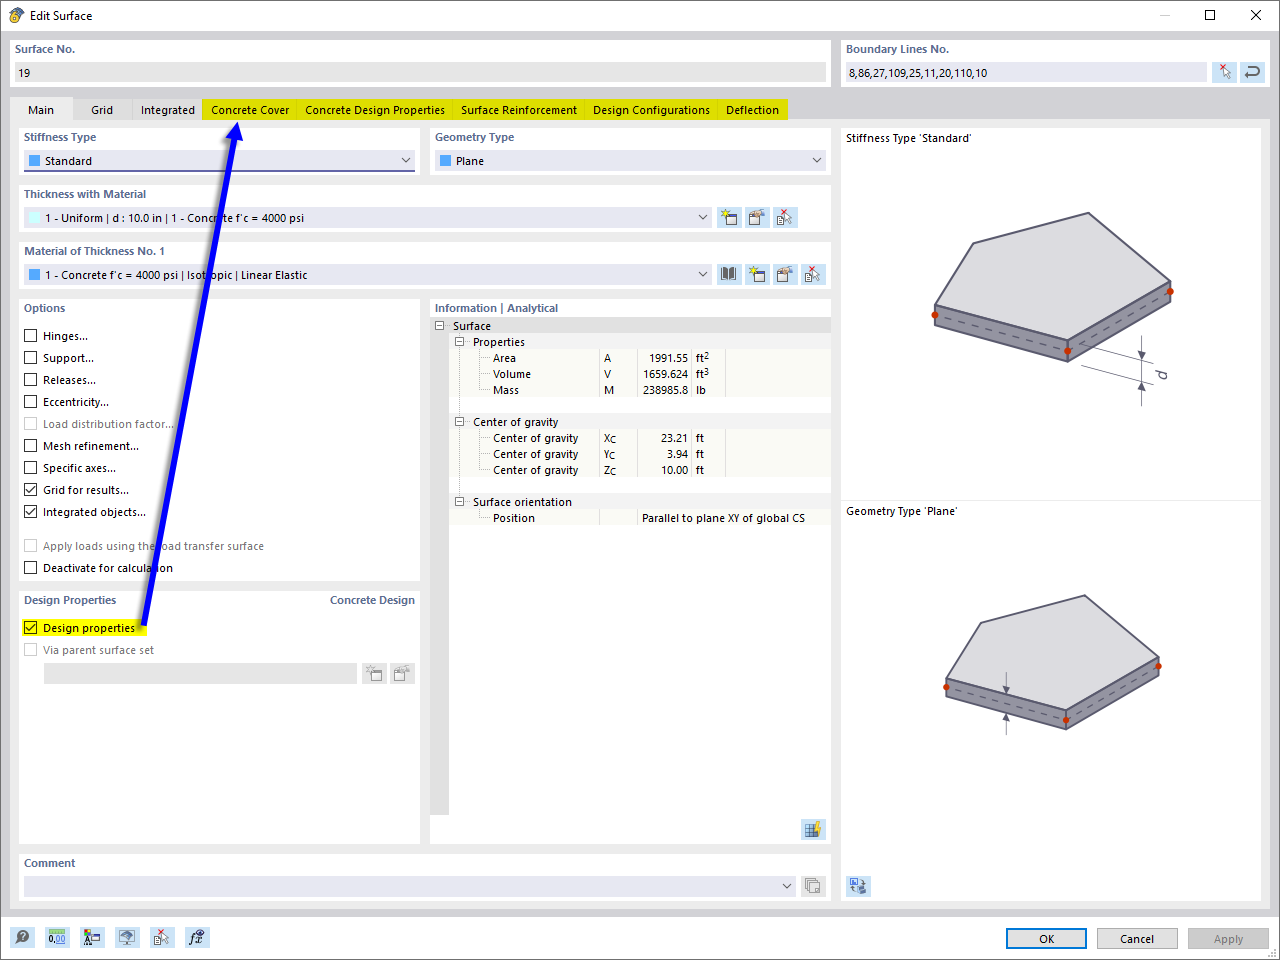Check Deactivate for calculation
This screenshot has width=1280, height=960.
click(x=29, y=567)
